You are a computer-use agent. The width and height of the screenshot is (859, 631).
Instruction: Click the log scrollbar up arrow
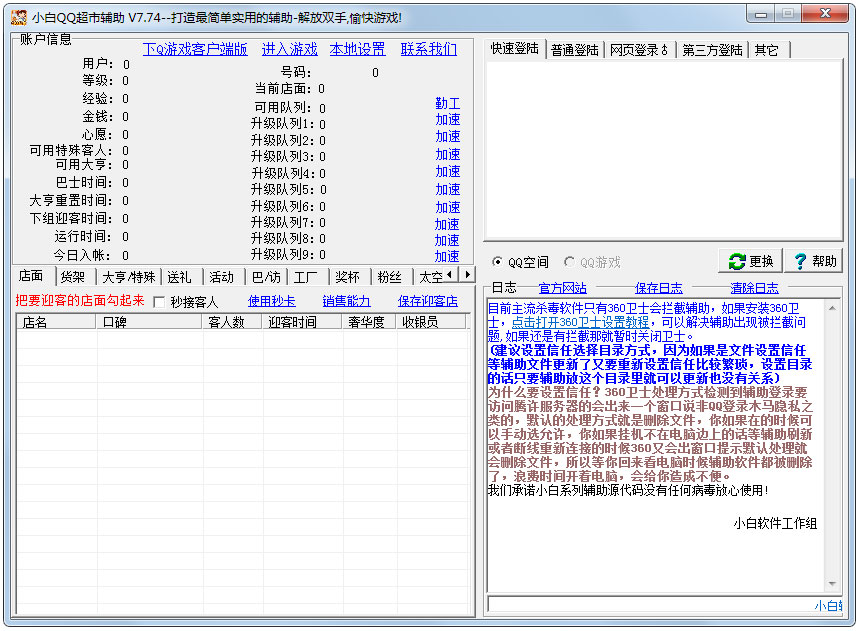tap(832, 308)
